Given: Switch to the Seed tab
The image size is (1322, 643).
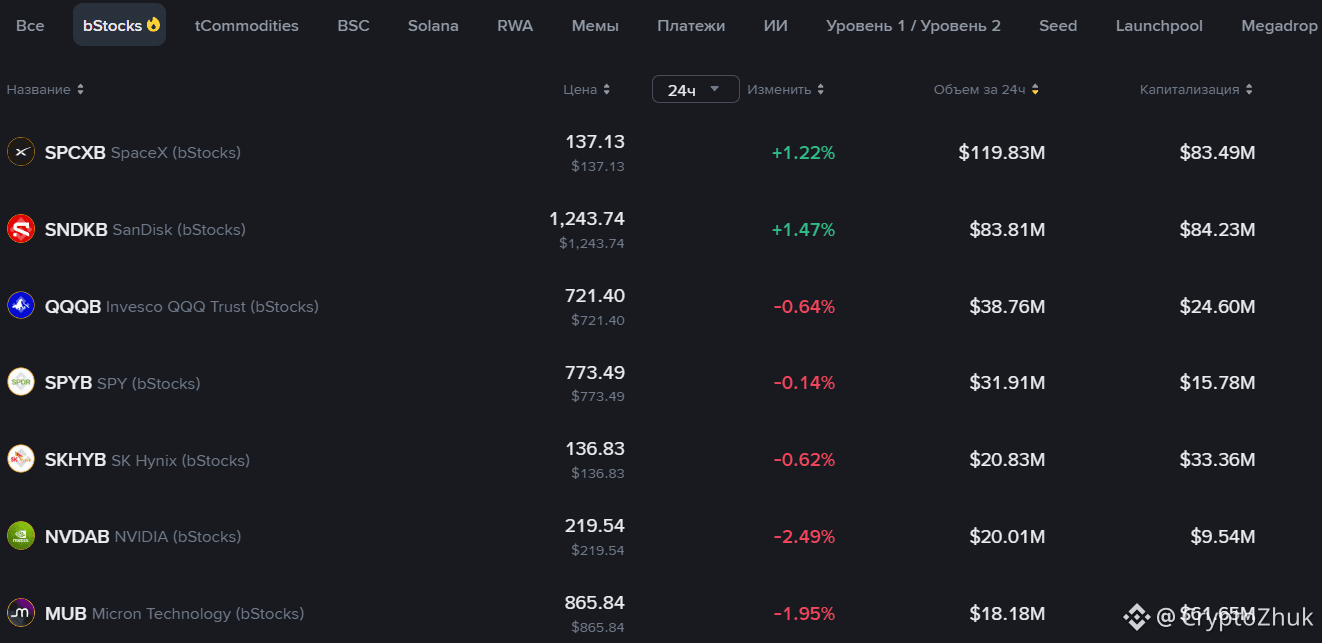Looking at the screenshot, I should click(1058, 25).
